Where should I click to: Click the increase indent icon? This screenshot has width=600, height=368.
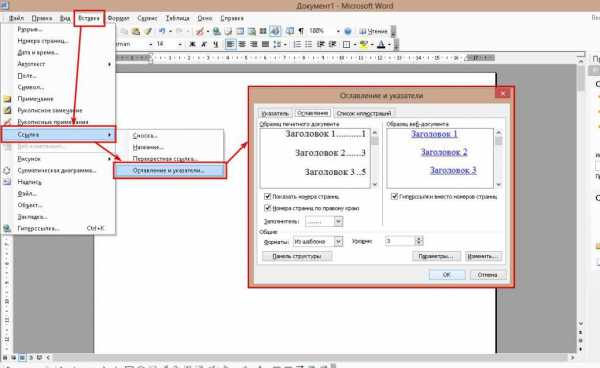pyautogui.click(x=332, y=44)
